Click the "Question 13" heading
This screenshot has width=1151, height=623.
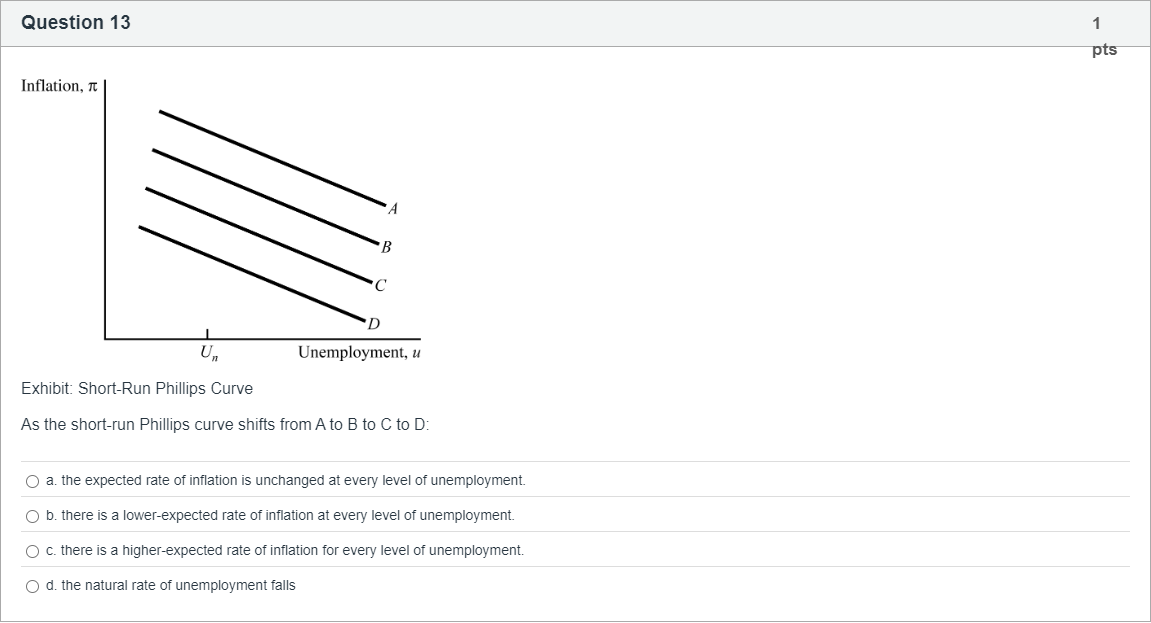[76, 23]
